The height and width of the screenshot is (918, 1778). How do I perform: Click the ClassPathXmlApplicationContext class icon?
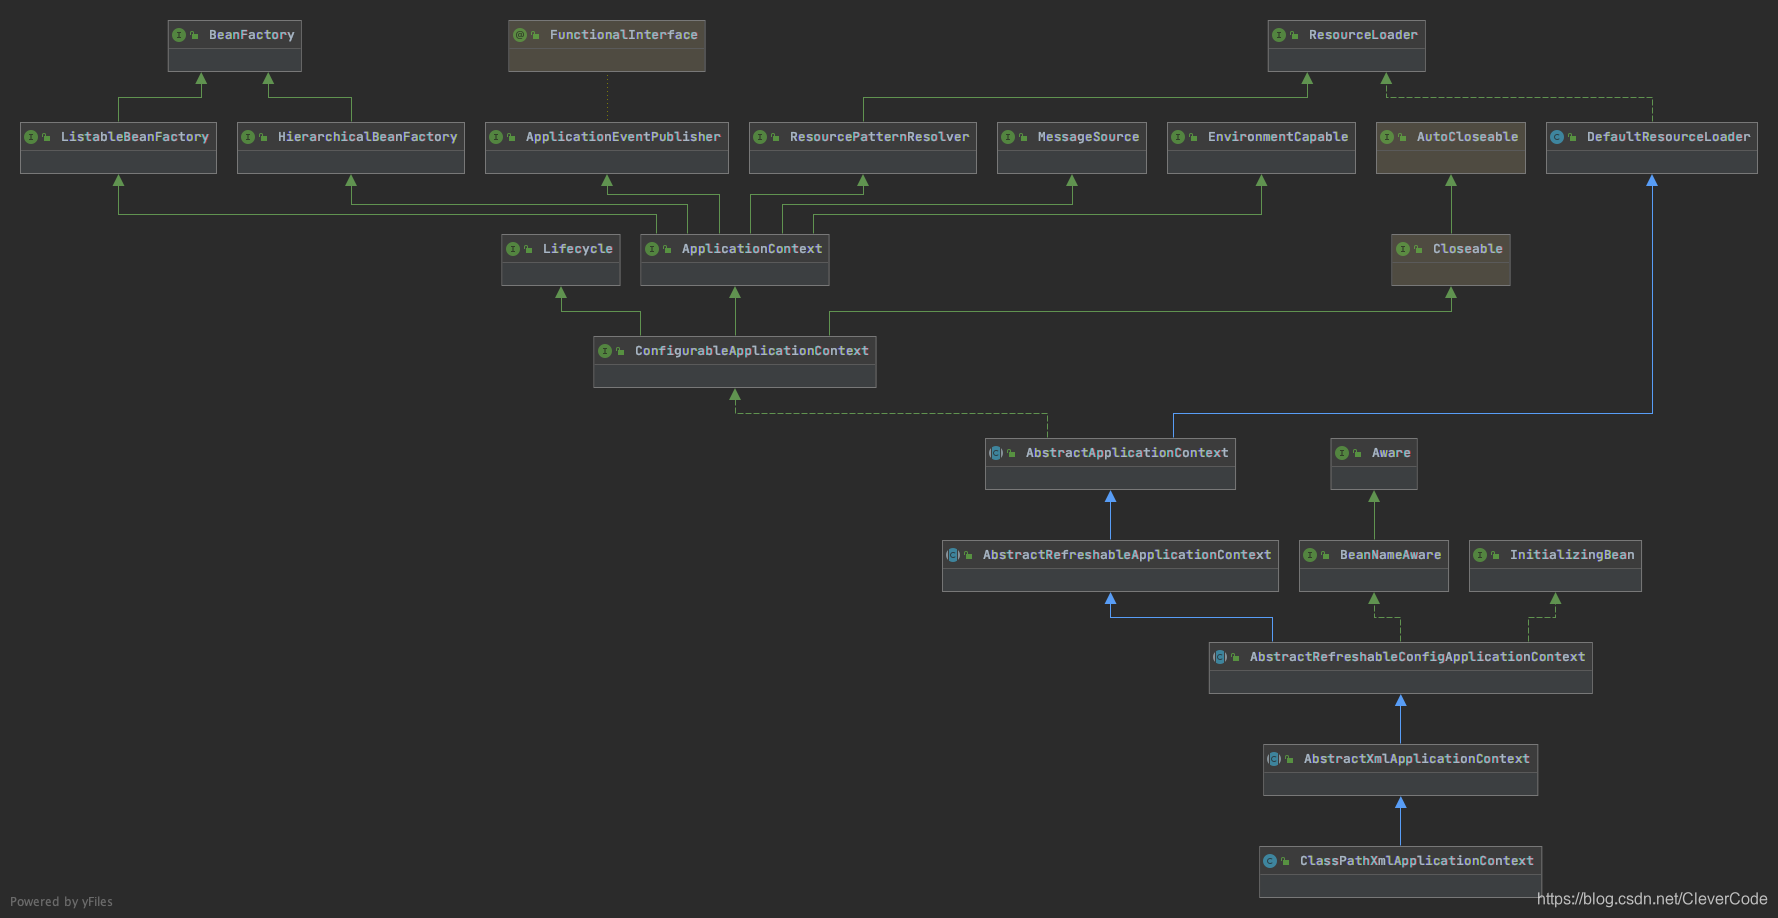(x=1270, y=861)
